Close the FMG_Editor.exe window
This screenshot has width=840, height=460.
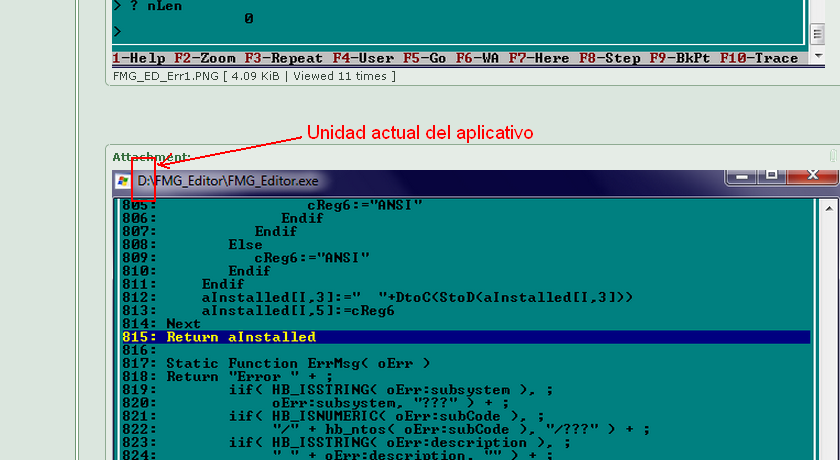click(x=811, y=176)
